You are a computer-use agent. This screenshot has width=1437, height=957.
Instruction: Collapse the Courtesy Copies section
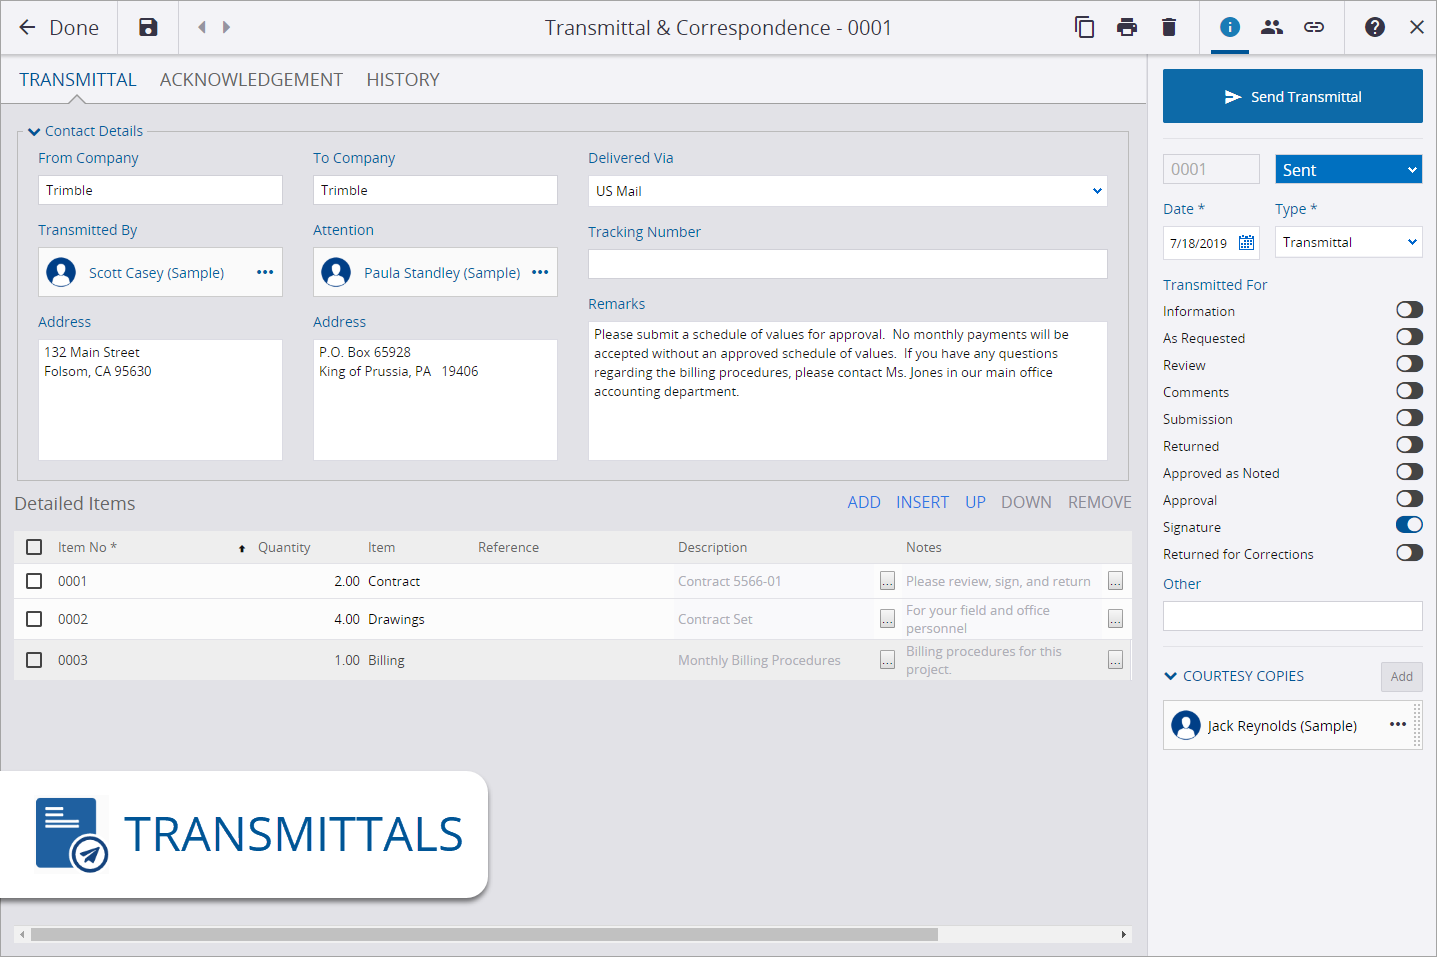(x=1171, y=676)
